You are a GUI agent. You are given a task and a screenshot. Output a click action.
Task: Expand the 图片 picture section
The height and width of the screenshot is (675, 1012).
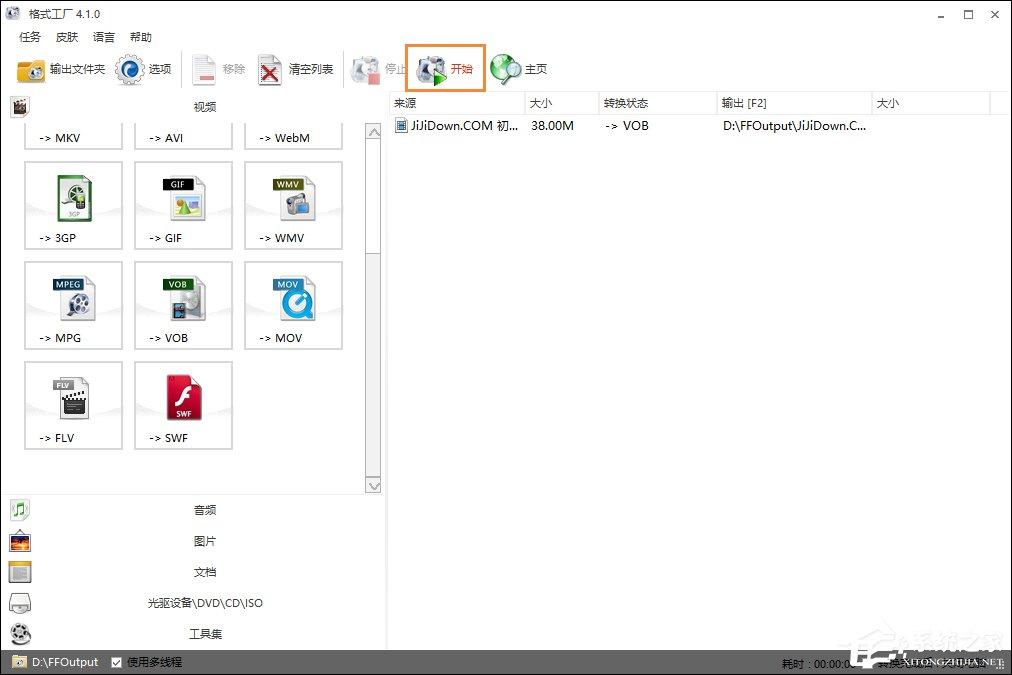click(205, 541)
